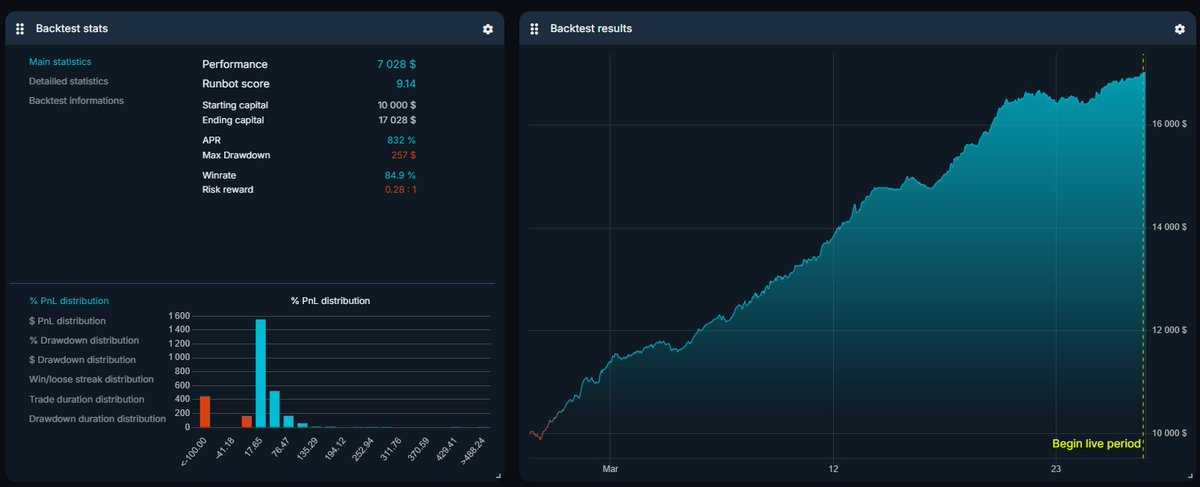1200x487 pixels.
Task: Click the Backtest stats panel title
Action: click(x=71, y=29)
